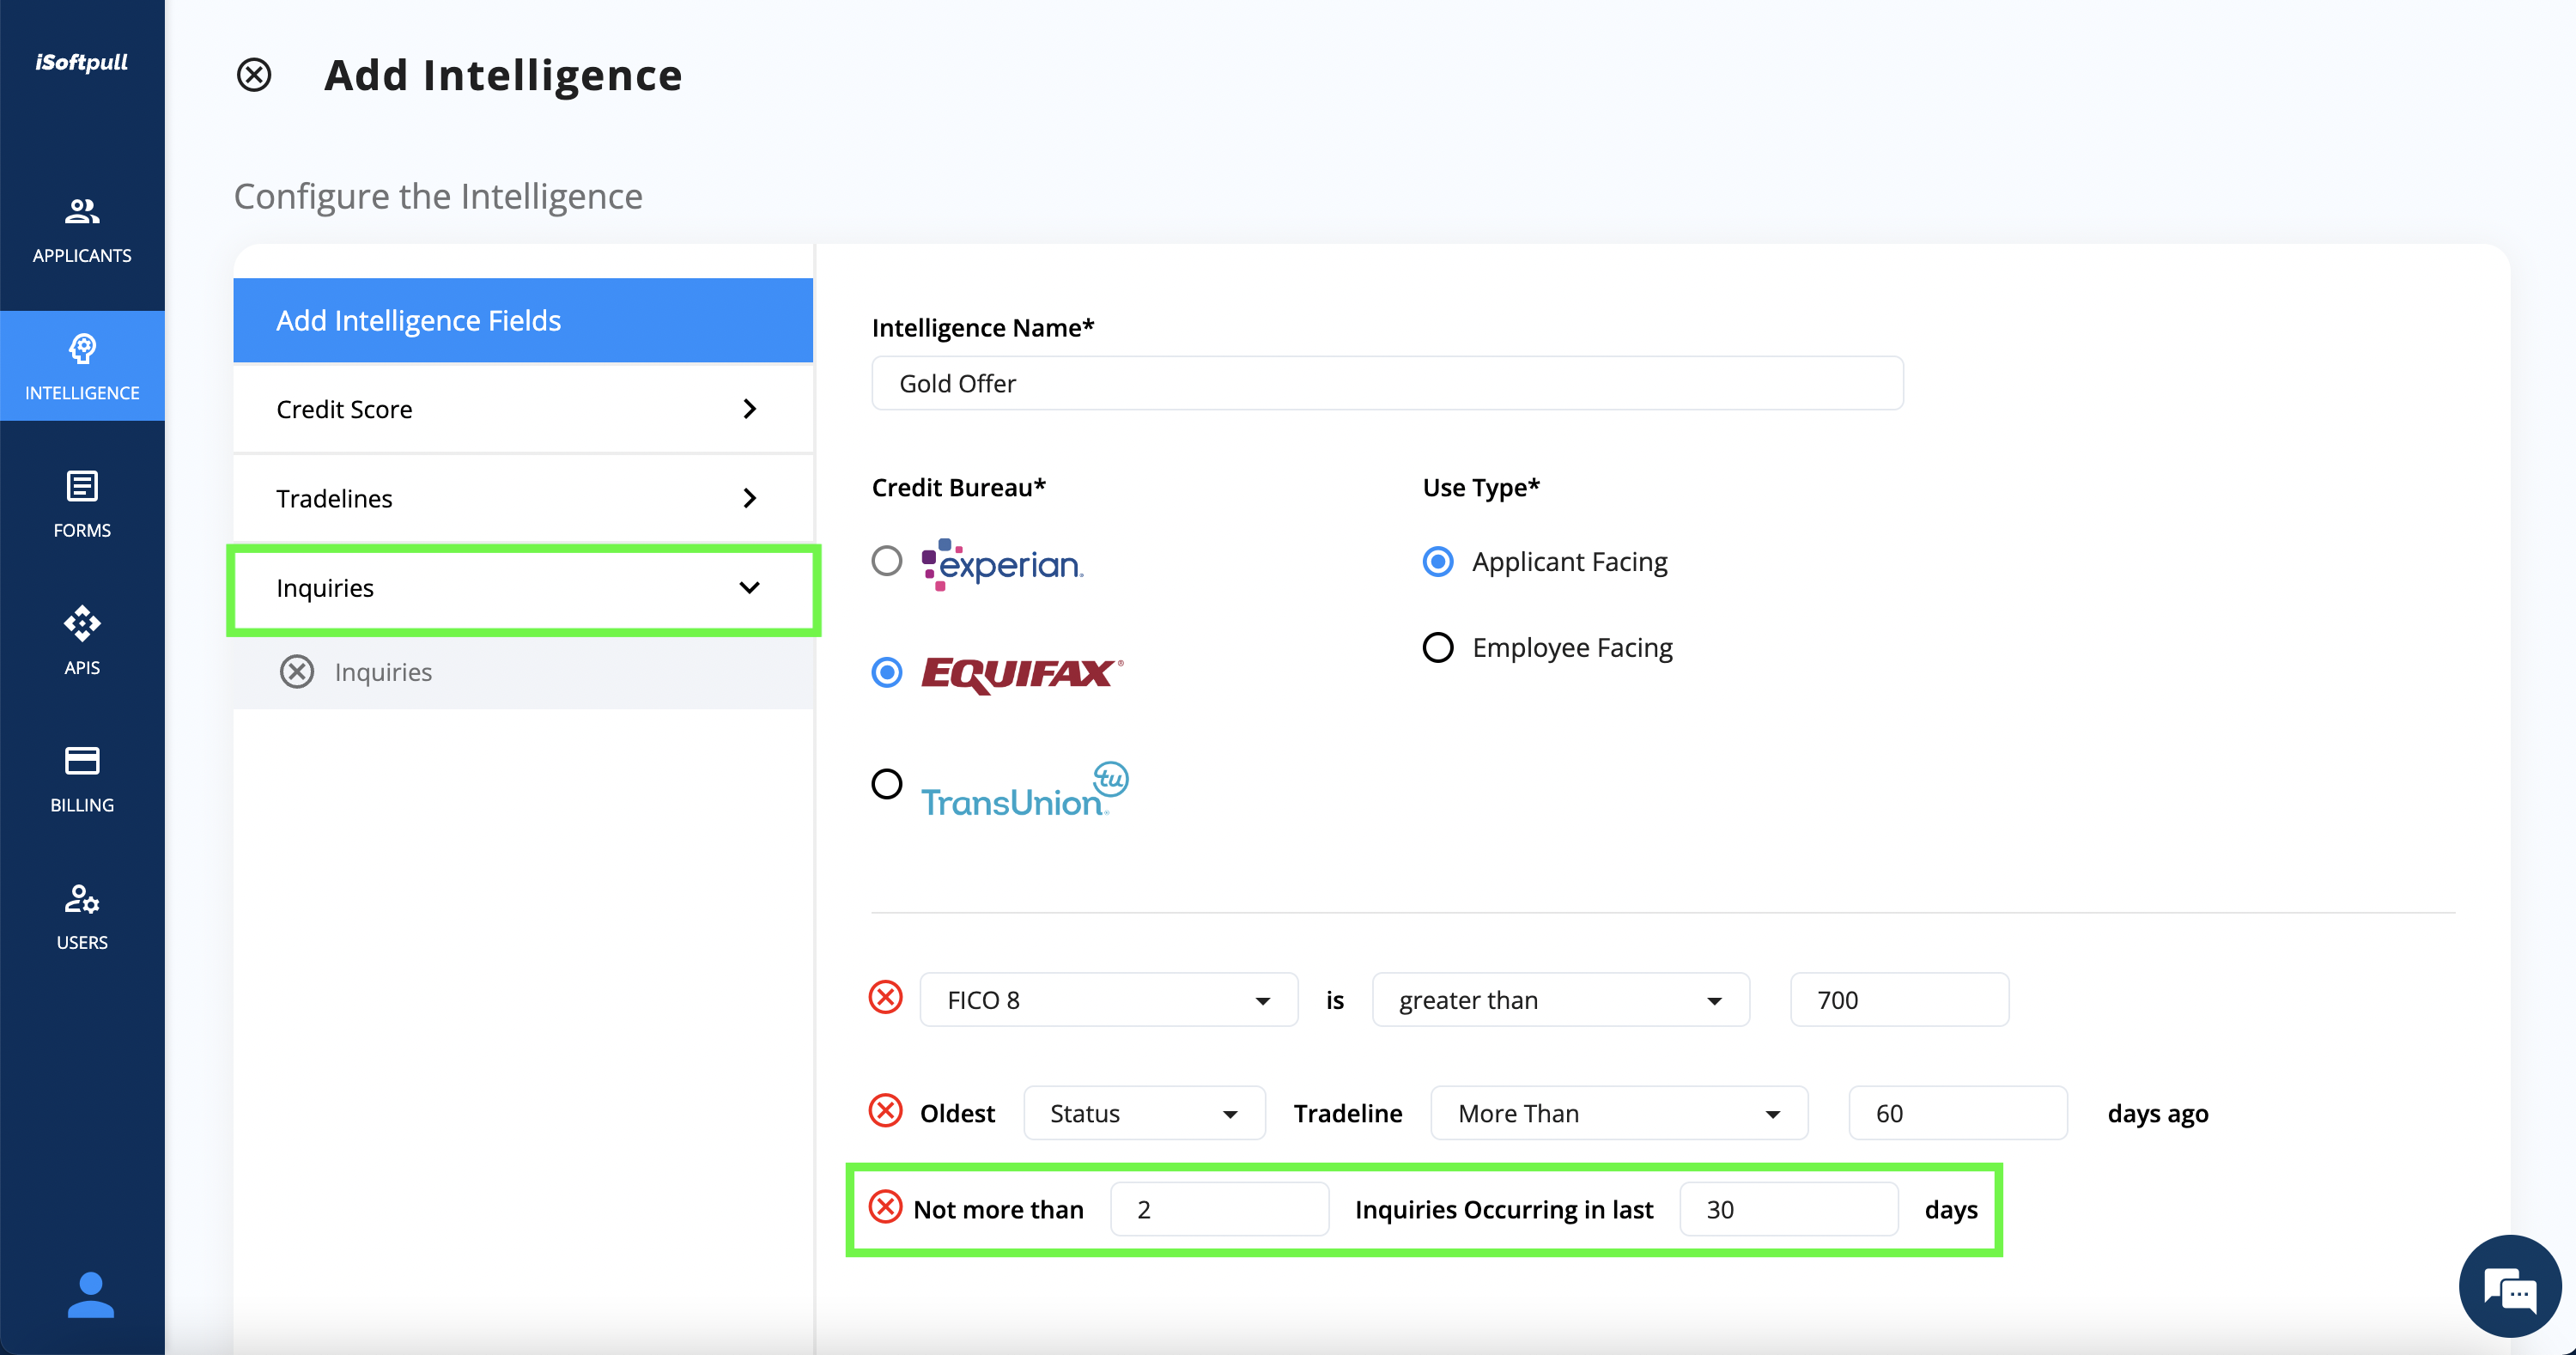The height and width of the screenshot is (1355, 2576).
Task: Click the iSoftpull logo
Action: click(82, 62)
